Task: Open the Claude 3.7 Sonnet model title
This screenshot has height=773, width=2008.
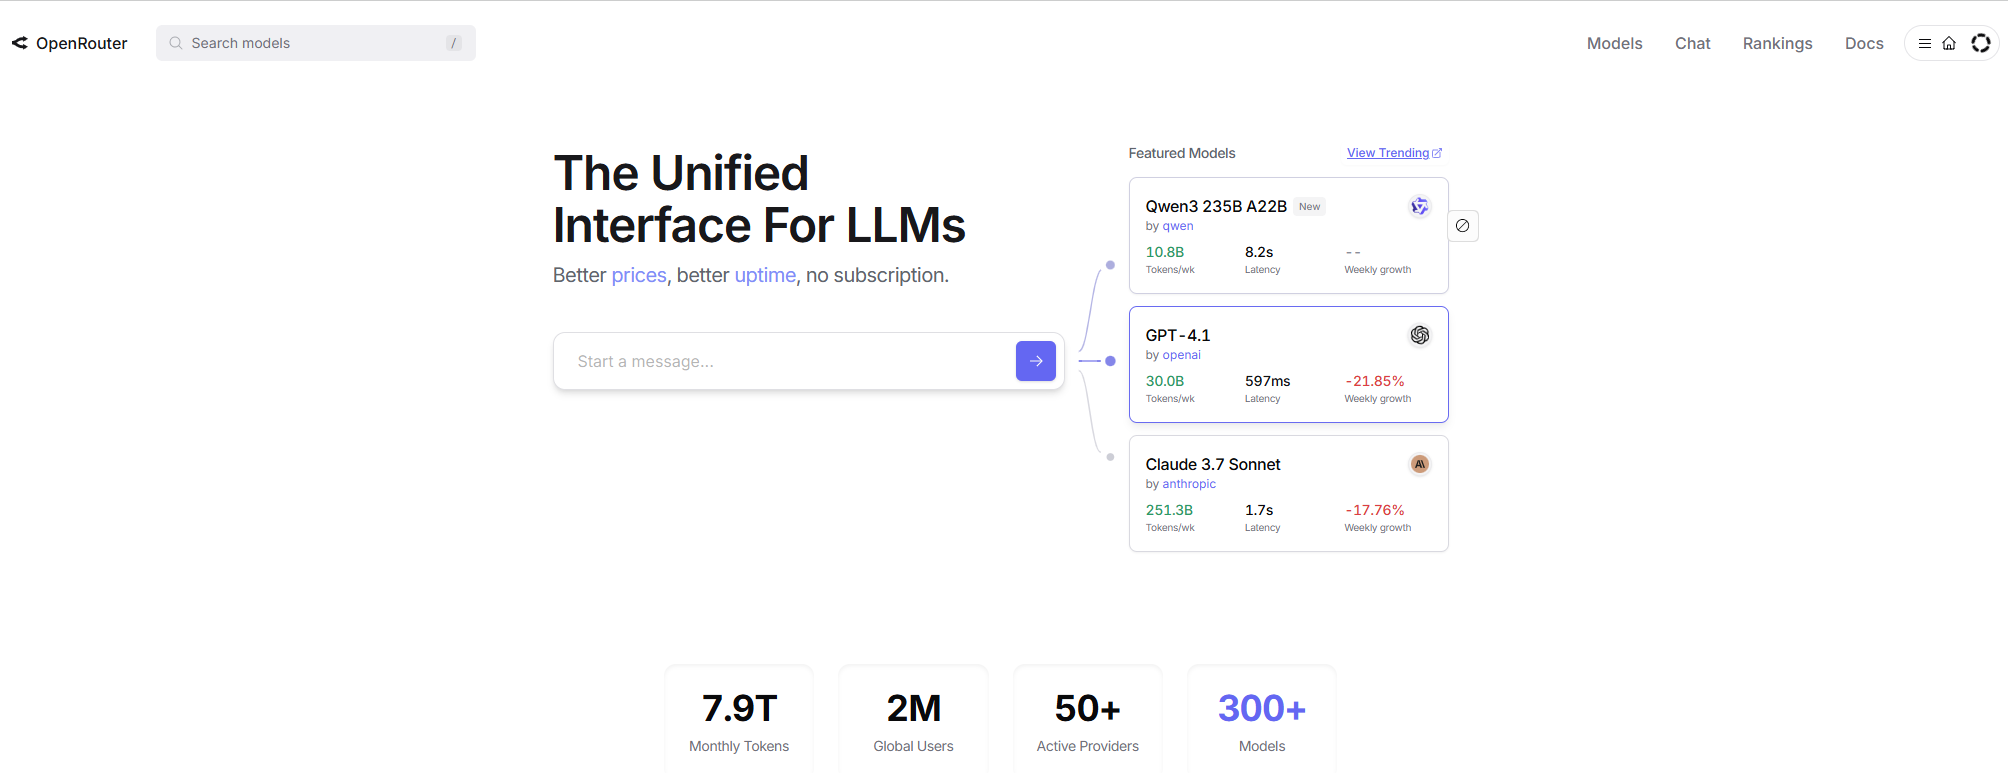Action: tap(1213, 464)
